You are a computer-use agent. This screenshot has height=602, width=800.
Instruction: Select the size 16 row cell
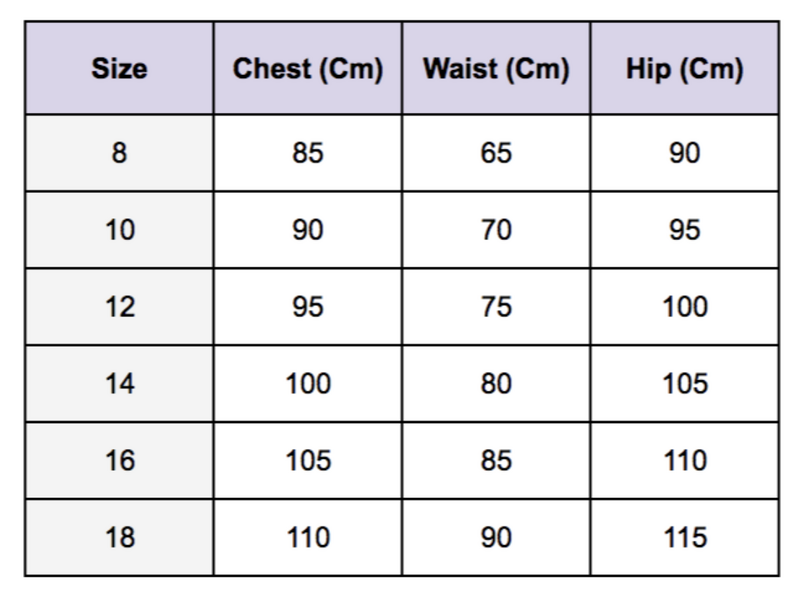[x=119, y=461]
